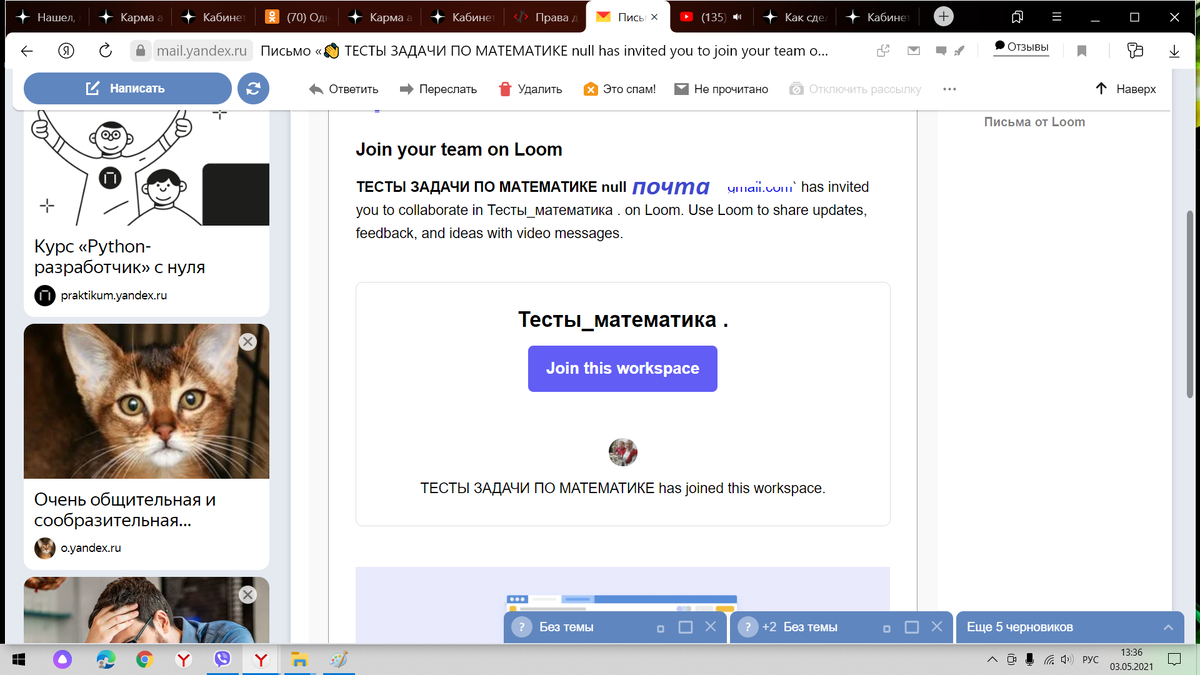Screen dimensions: 1200x675
Task: Open downloads with the down arrow icon
Action: click(1172, 51)
